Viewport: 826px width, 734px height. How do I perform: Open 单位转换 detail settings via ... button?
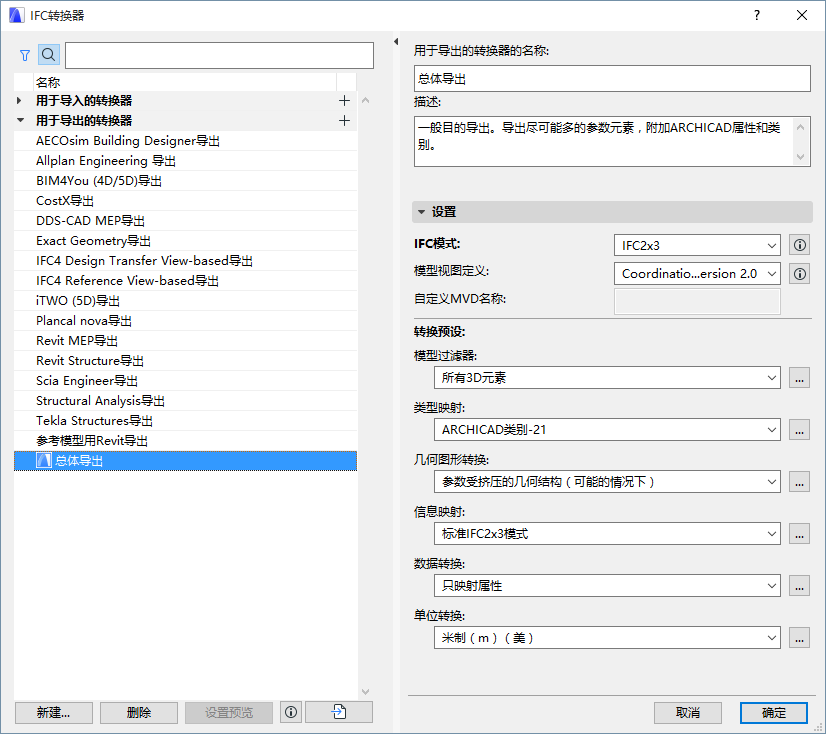pos(799,637)
